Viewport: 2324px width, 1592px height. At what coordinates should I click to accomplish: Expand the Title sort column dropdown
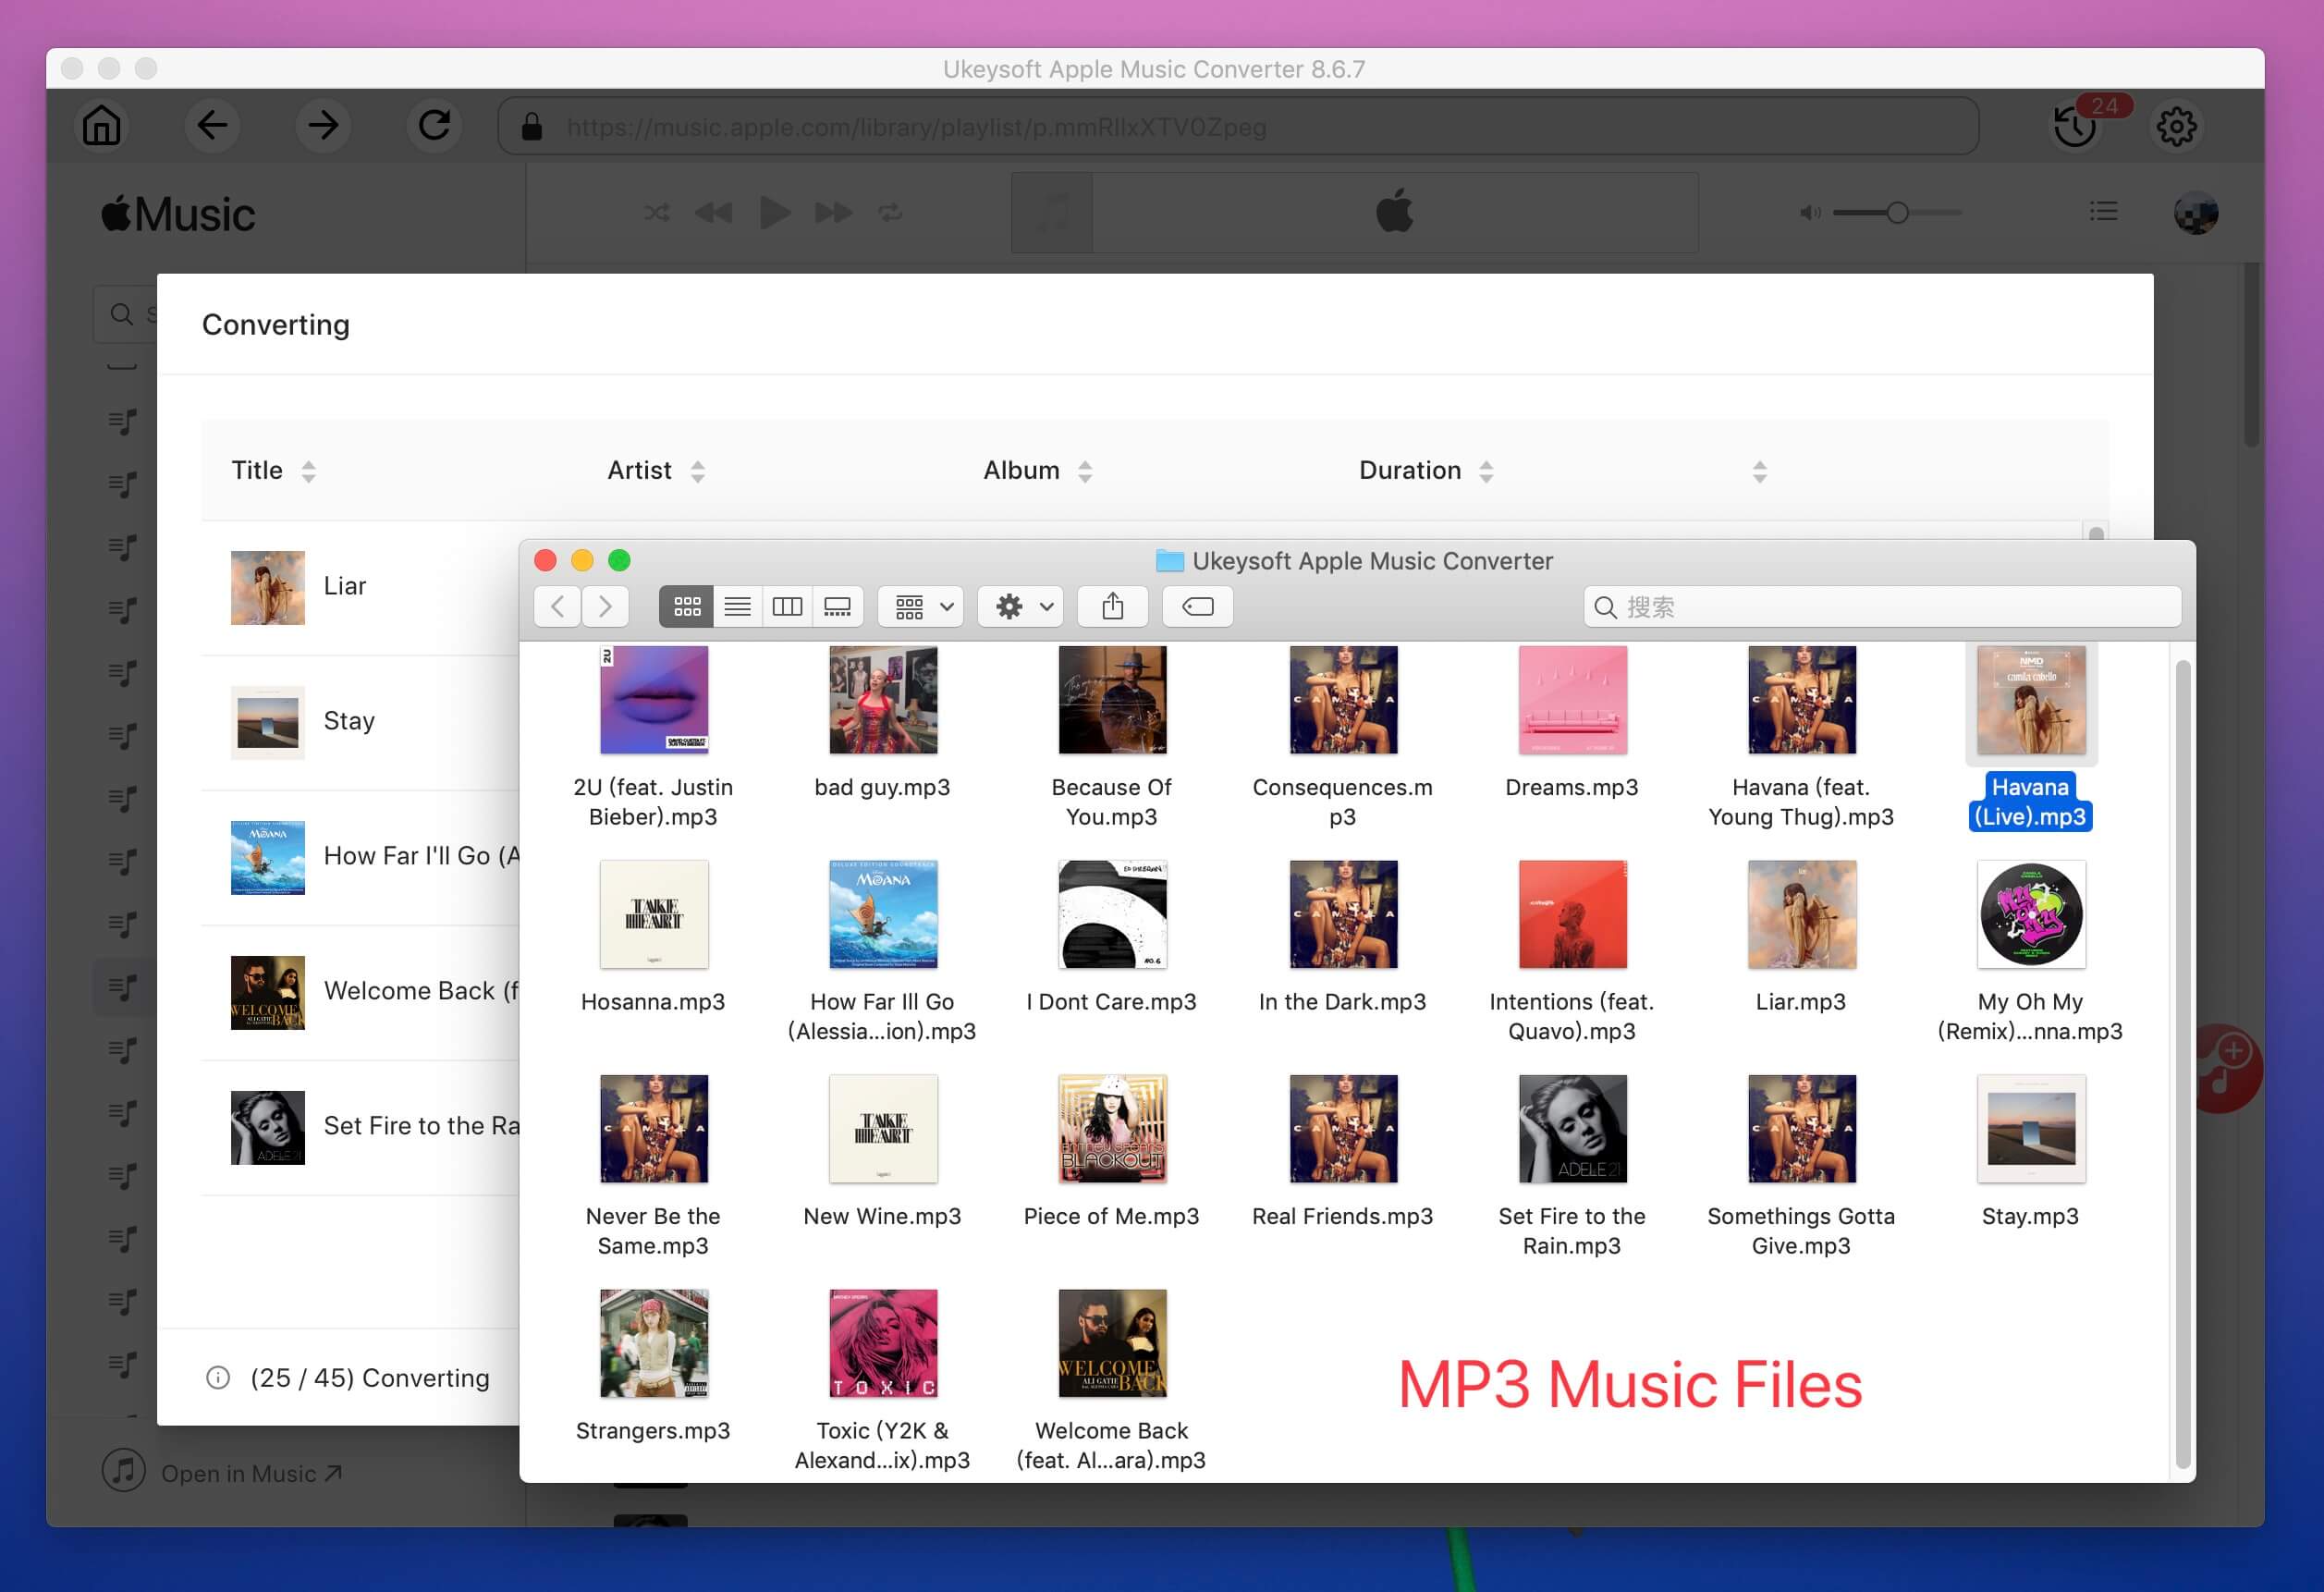311,470
